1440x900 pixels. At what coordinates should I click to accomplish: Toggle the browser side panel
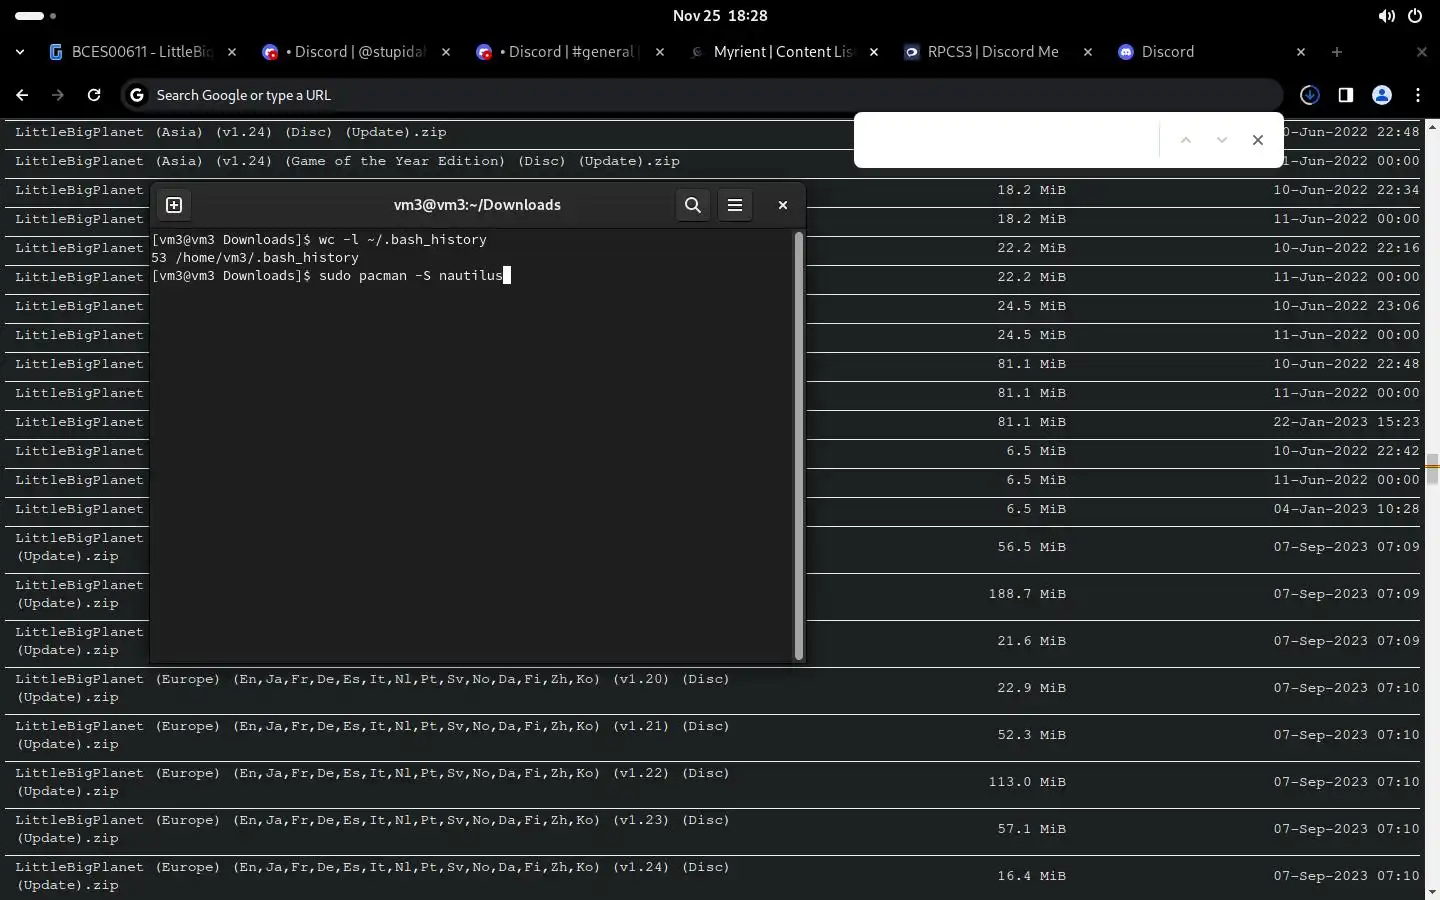tap(1346, 95)
